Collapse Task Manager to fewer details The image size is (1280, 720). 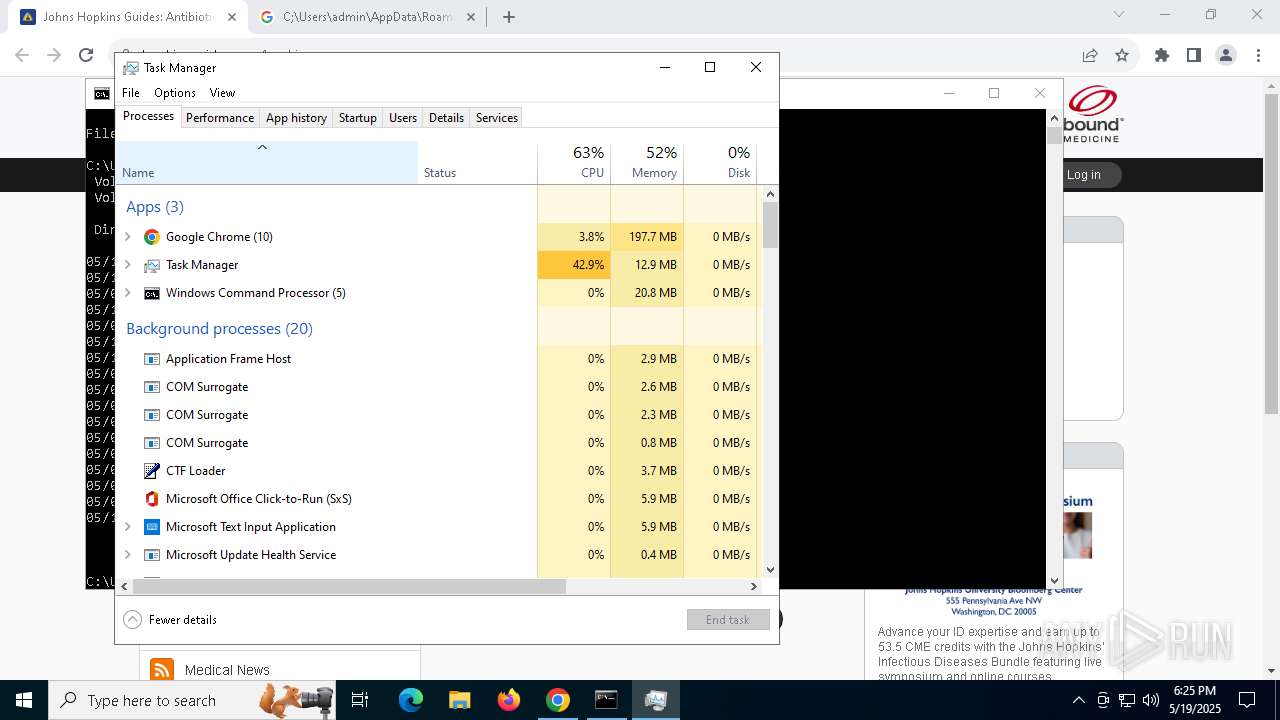170,620
